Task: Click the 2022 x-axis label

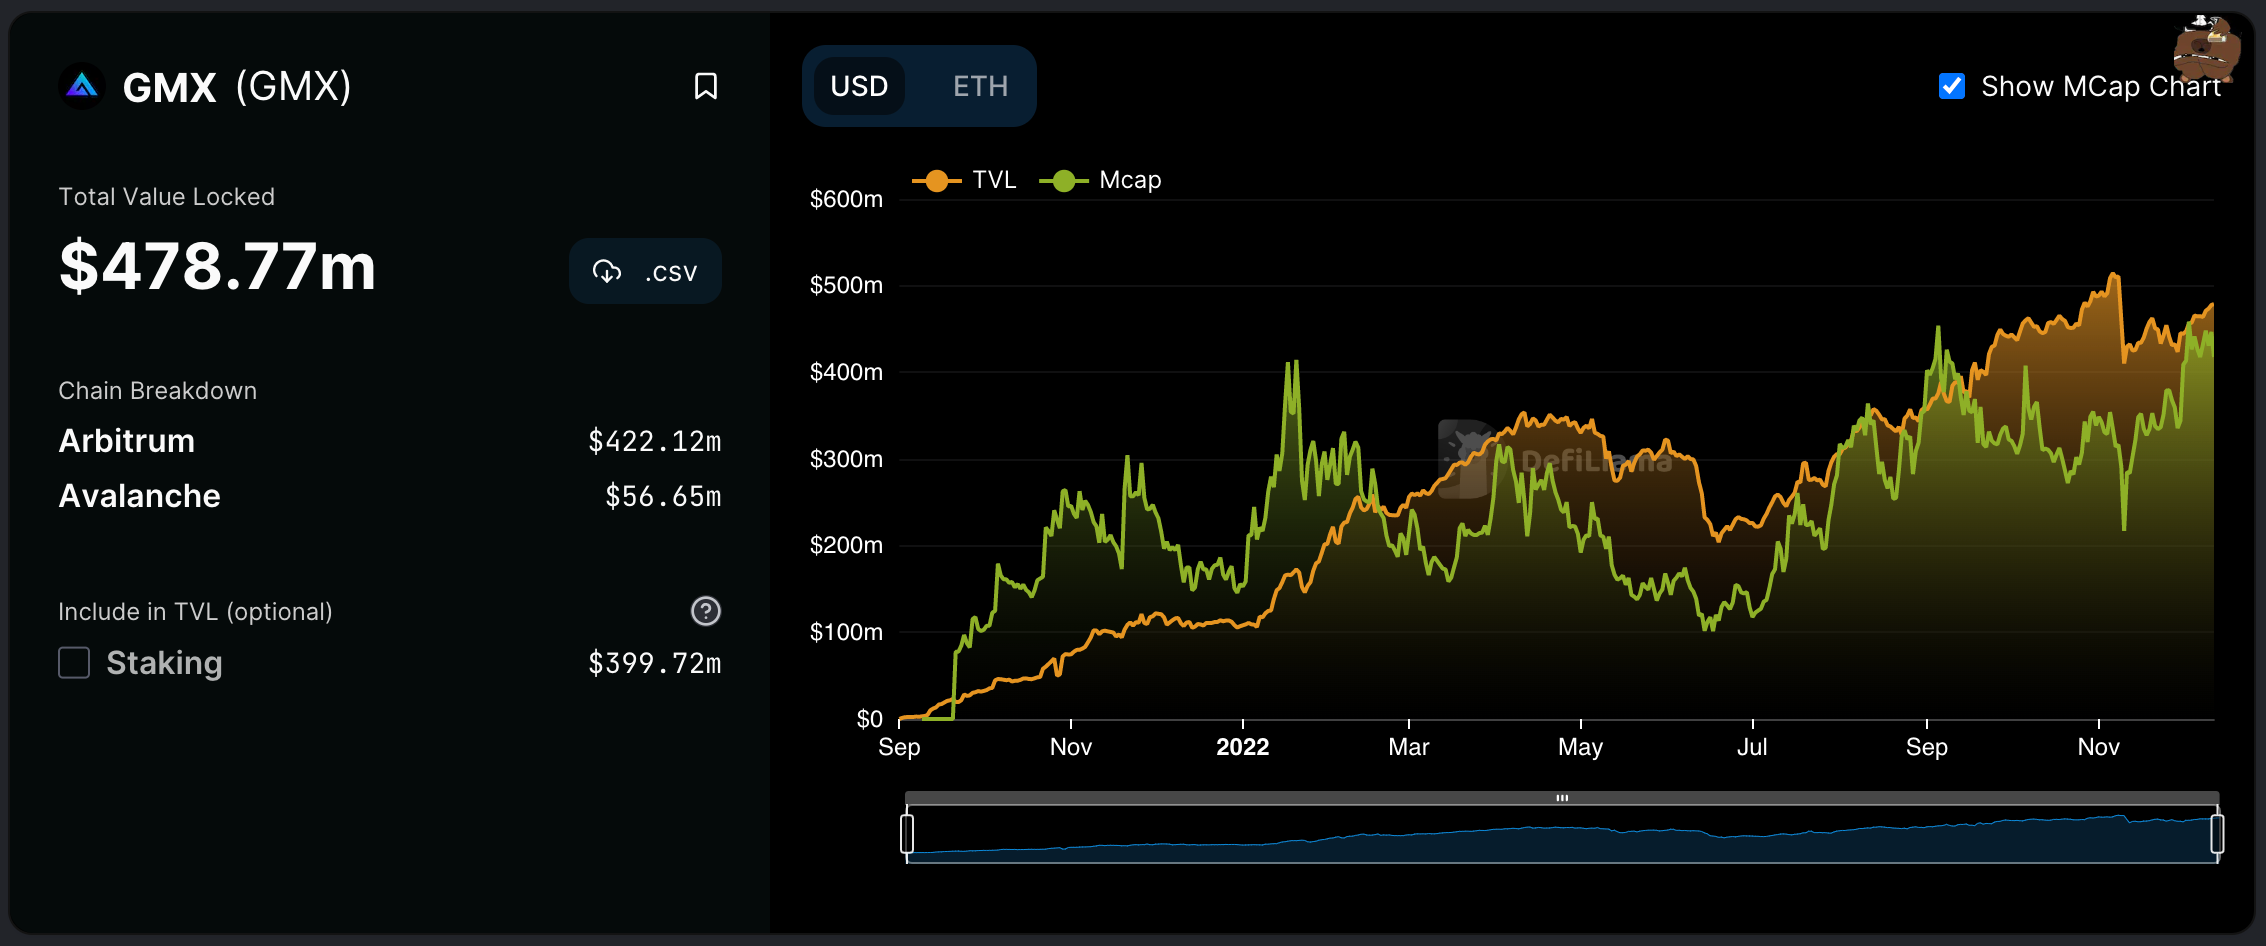Action: point(1242,747)
